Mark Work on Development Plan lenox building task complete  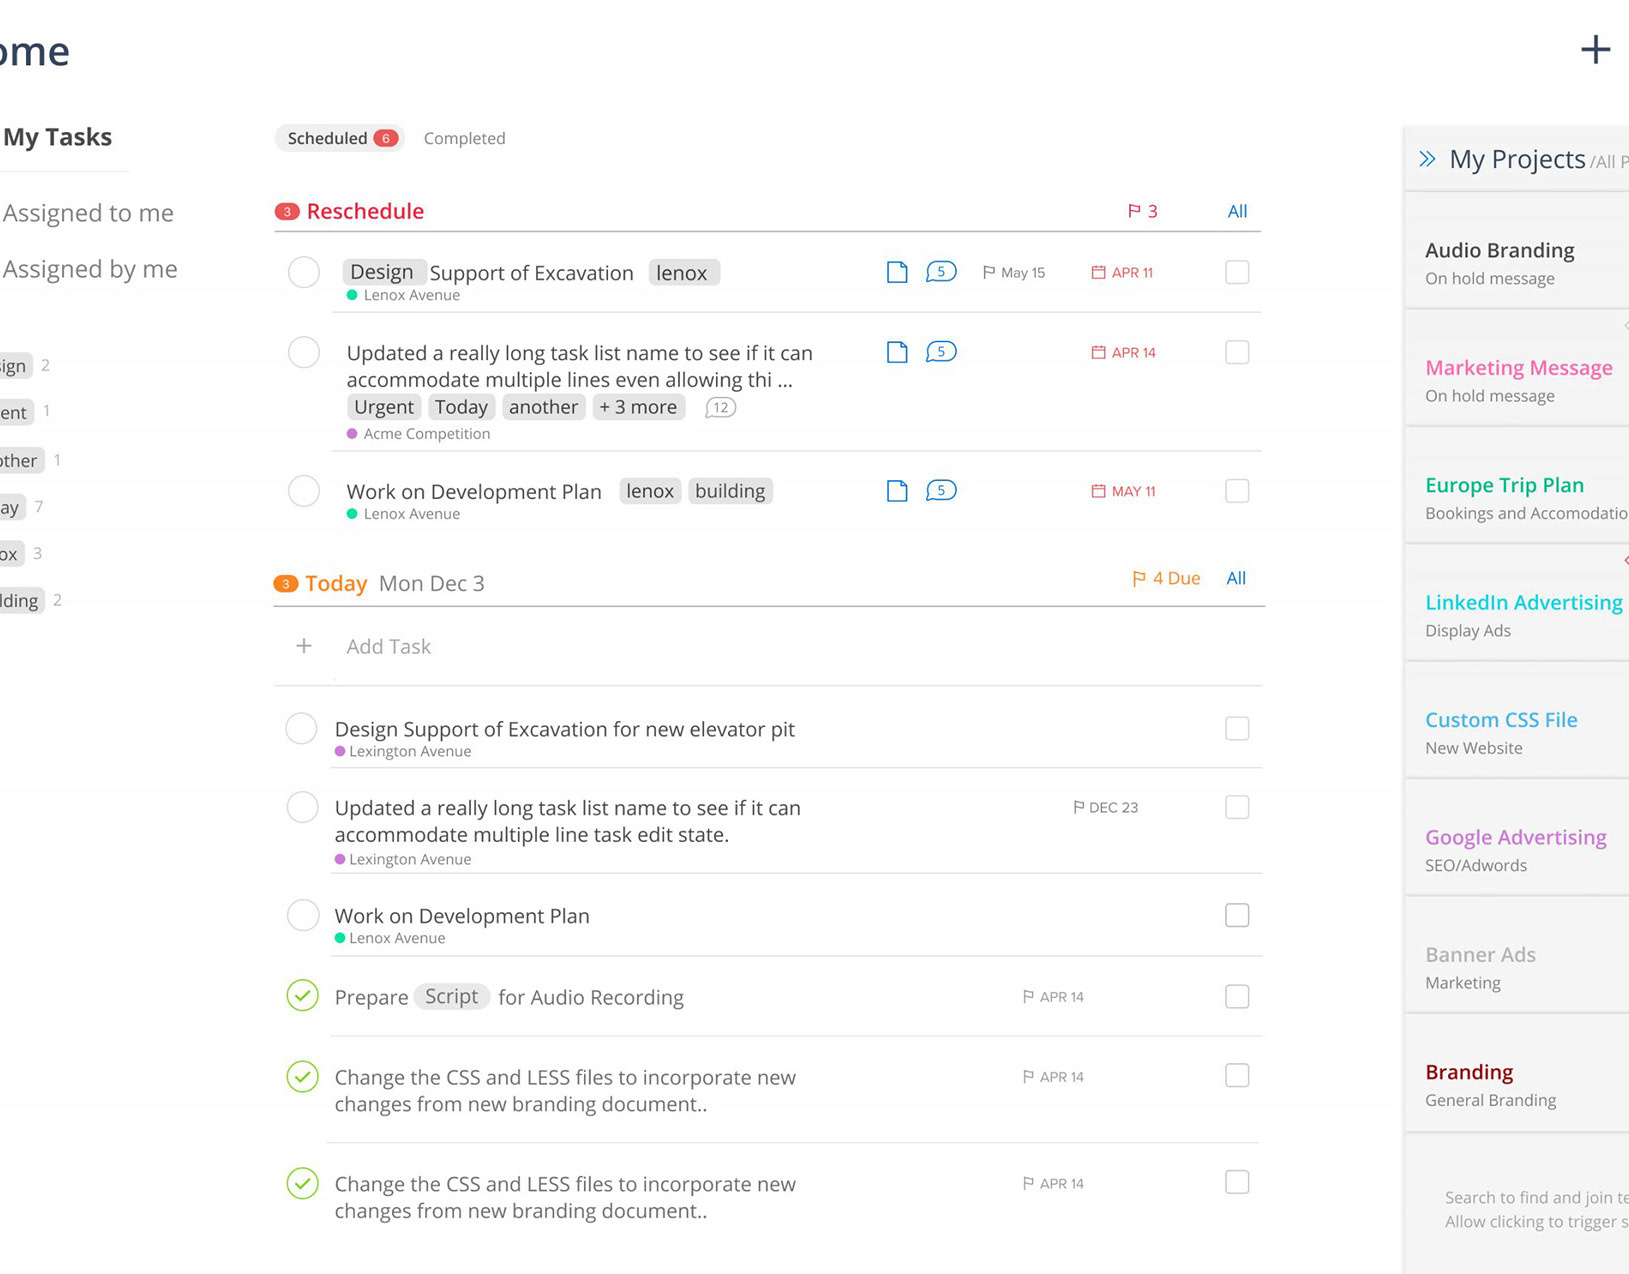304,491
